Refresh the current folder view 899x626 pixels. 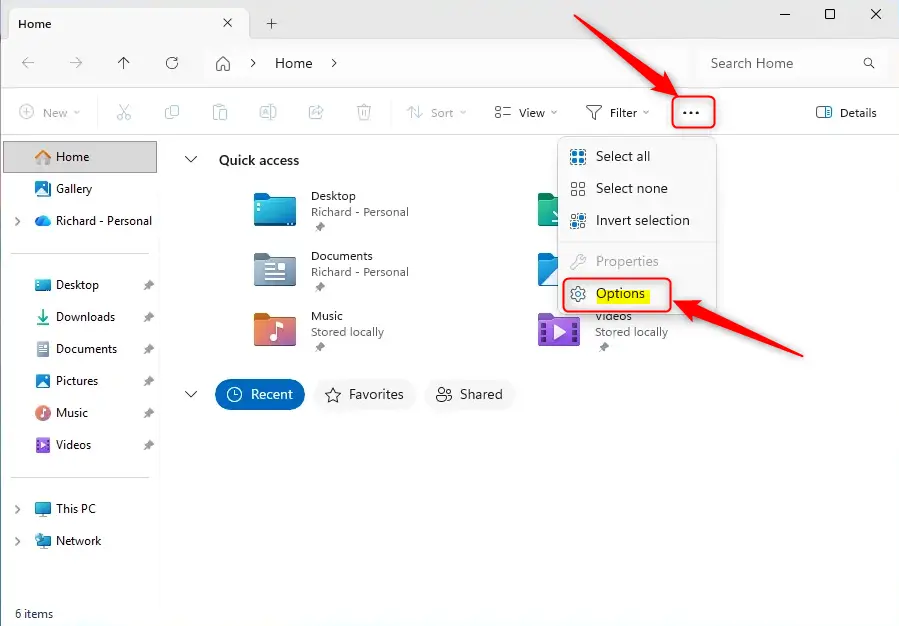(172, 63)
